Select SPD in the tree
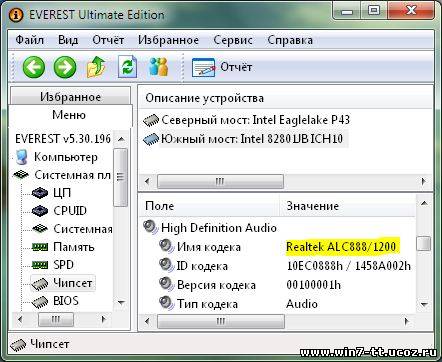Image resolution: width=442 pixels, height=362 pixels. 63,265
